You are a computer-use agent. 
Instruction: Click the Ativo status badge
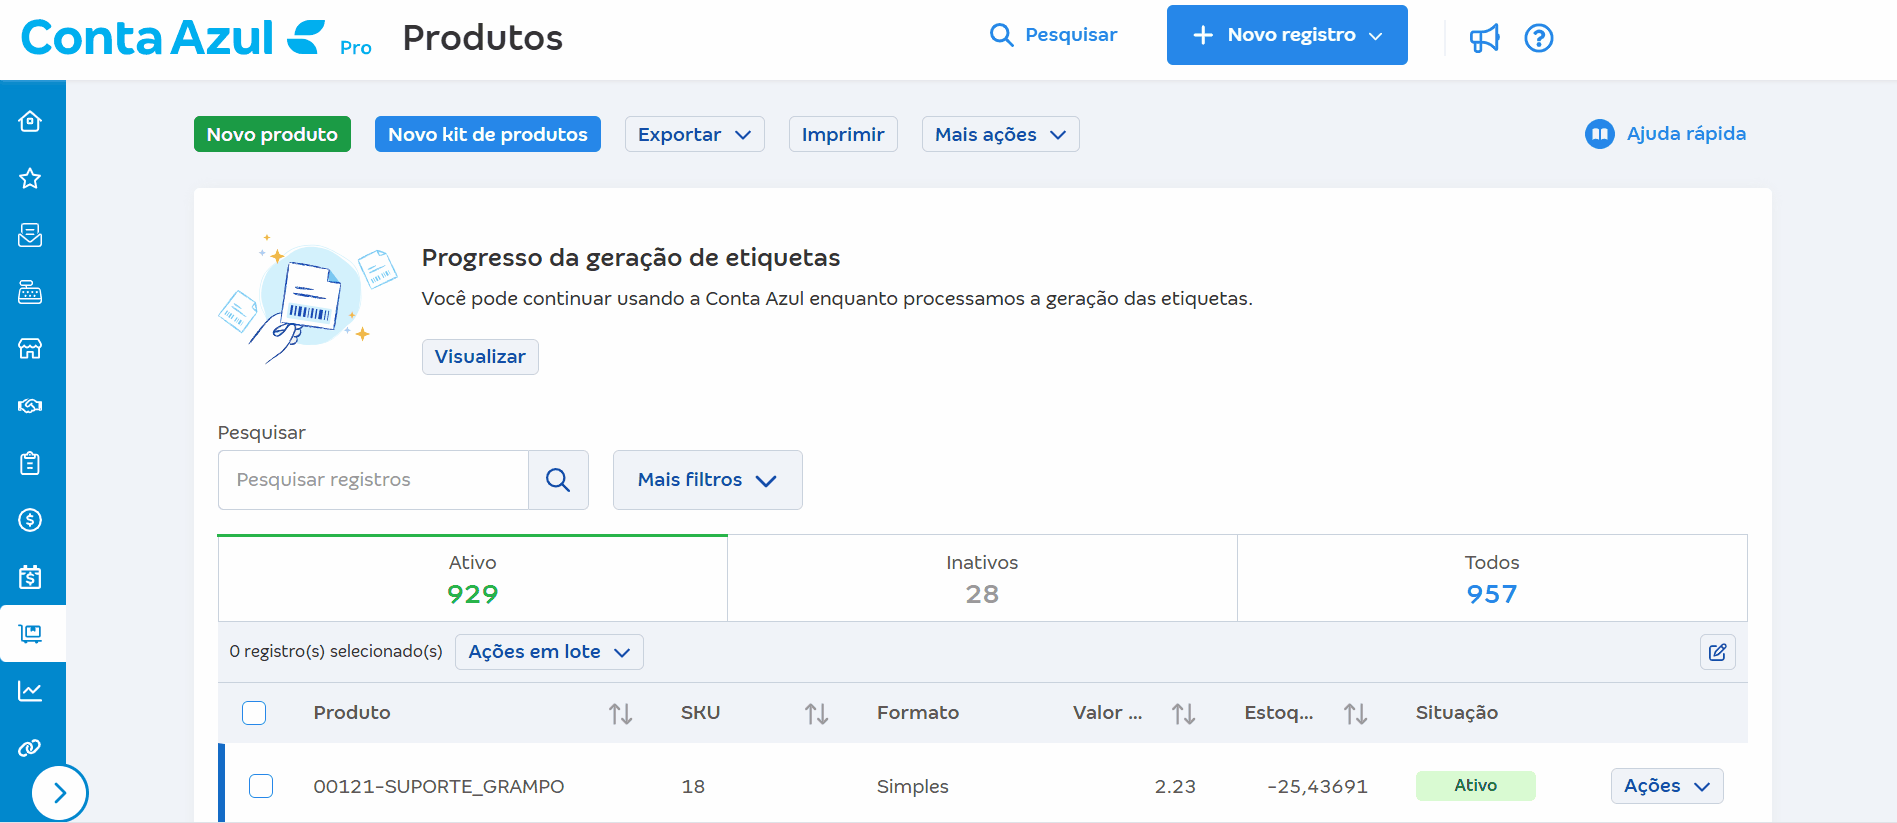(x=1475, y=786)
